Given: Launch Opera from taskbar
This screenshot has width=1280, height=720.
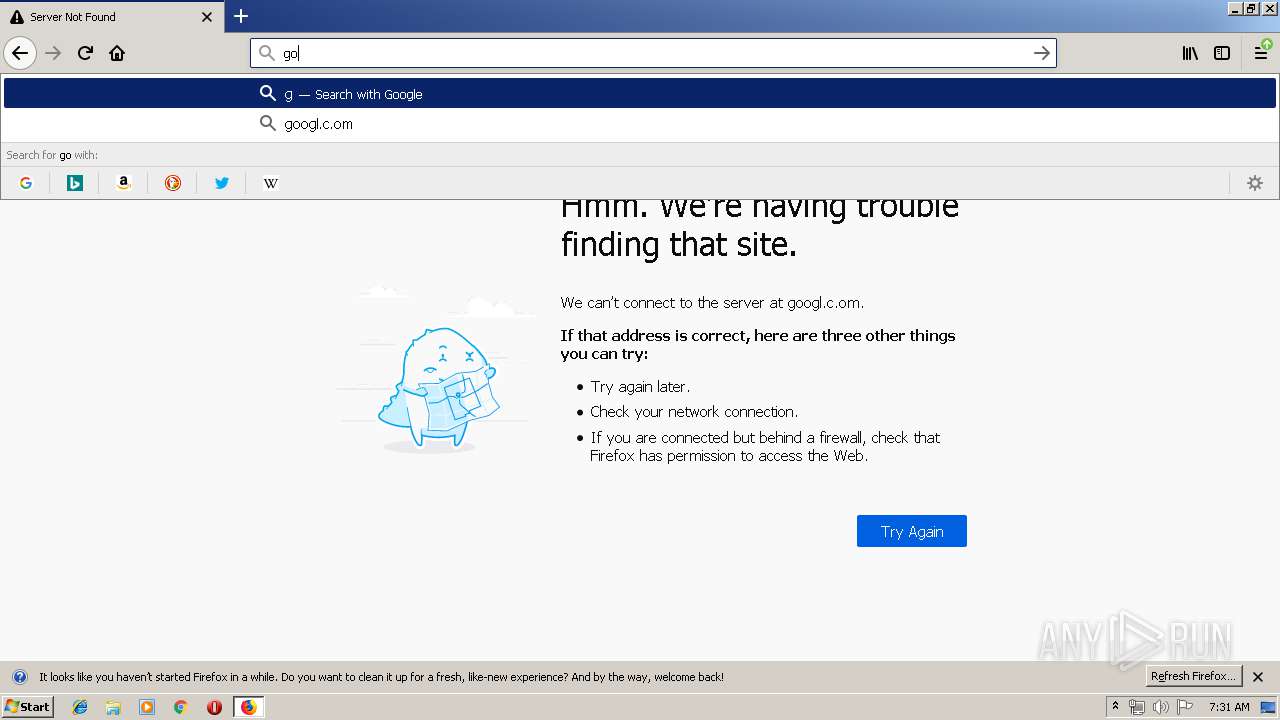Looking at the screenshot, I should pos(214,707).
